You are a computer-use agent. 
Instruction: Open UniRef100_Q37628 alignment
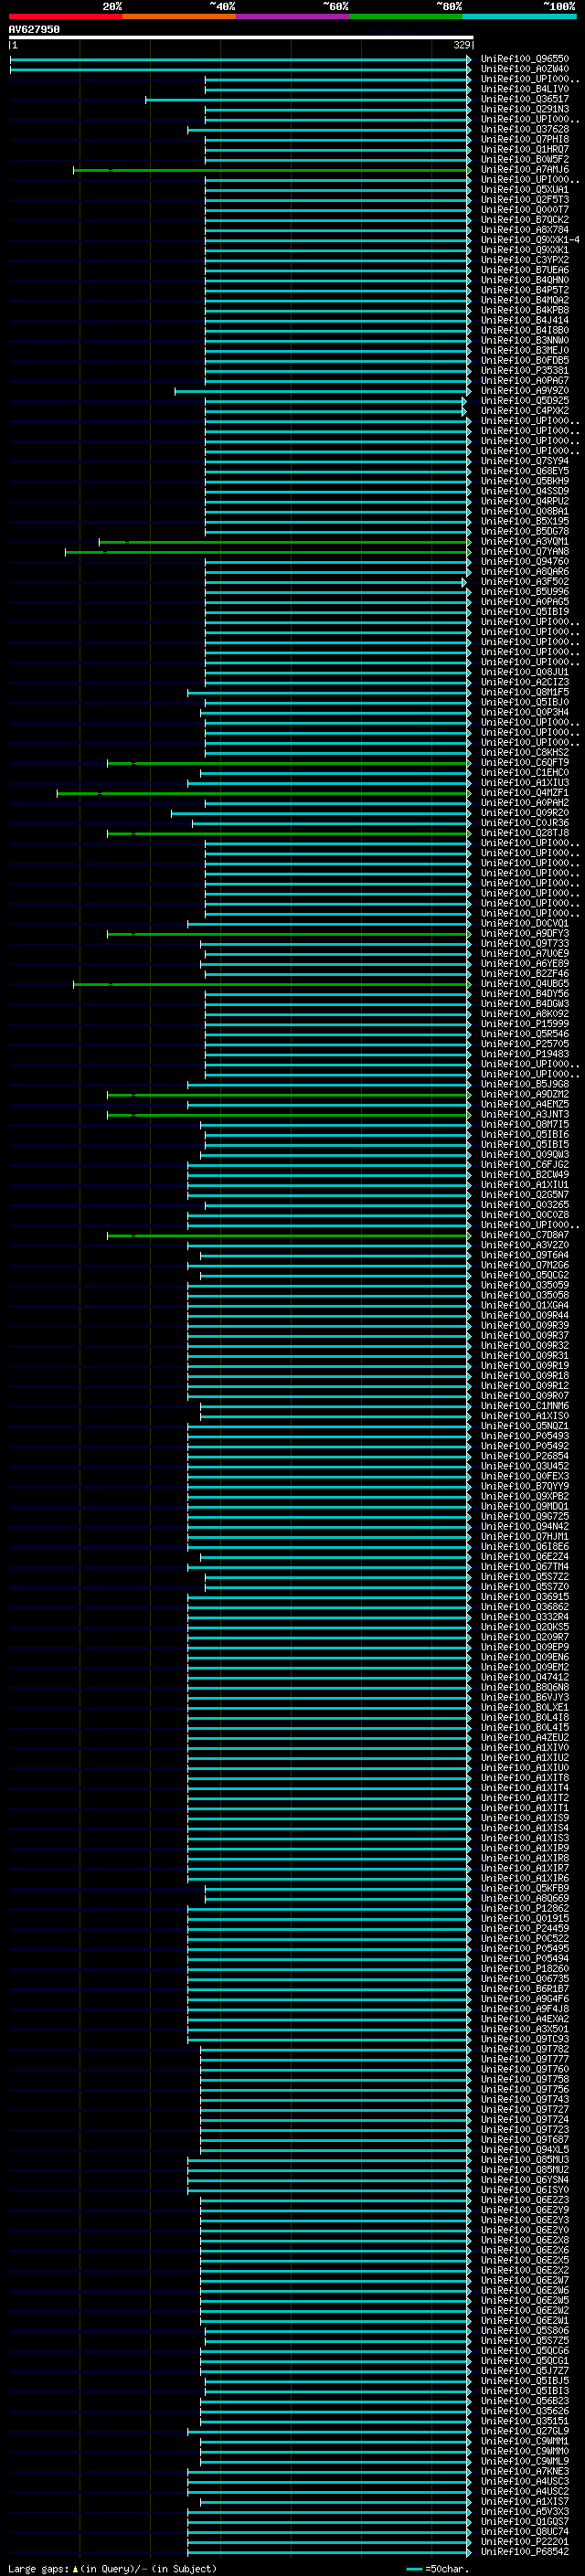tap(525, 129)
